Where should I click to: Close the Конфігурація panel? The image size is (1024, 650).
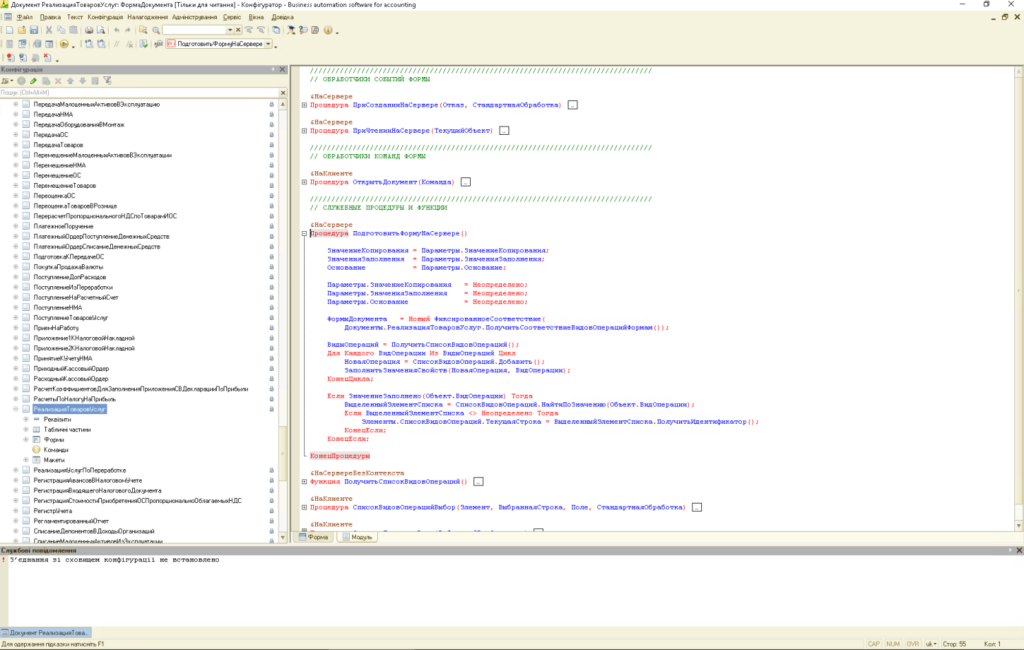[284, 69]
